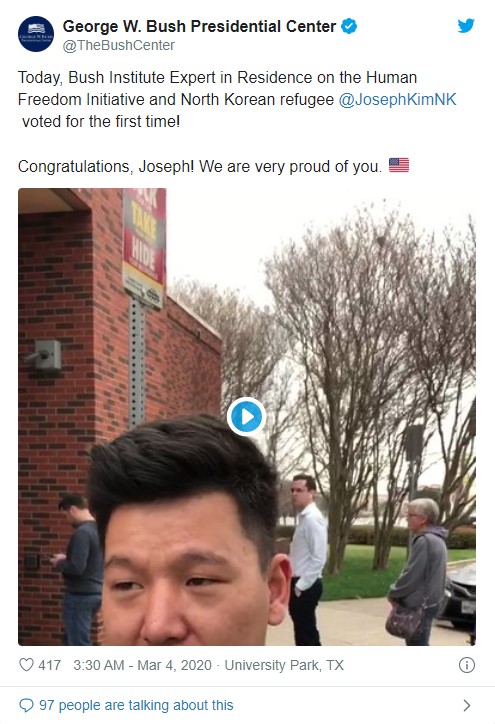
Task: Click the 417 likes count
Action: pos(49,665)
